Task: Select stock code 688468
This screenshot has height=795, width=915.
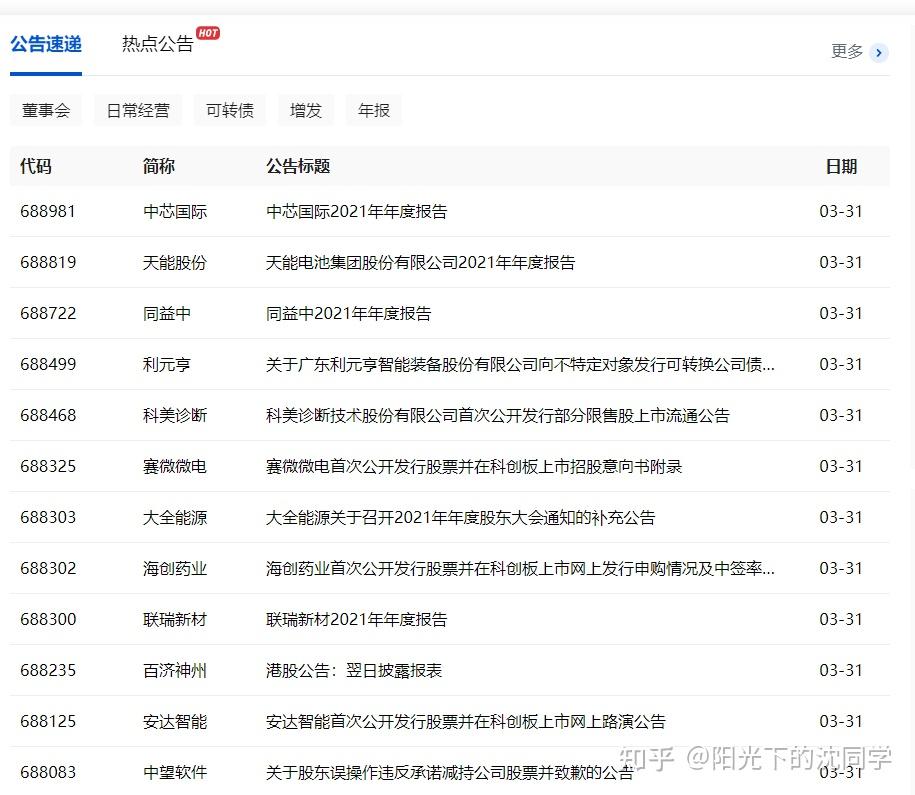Action: point(48,416)
